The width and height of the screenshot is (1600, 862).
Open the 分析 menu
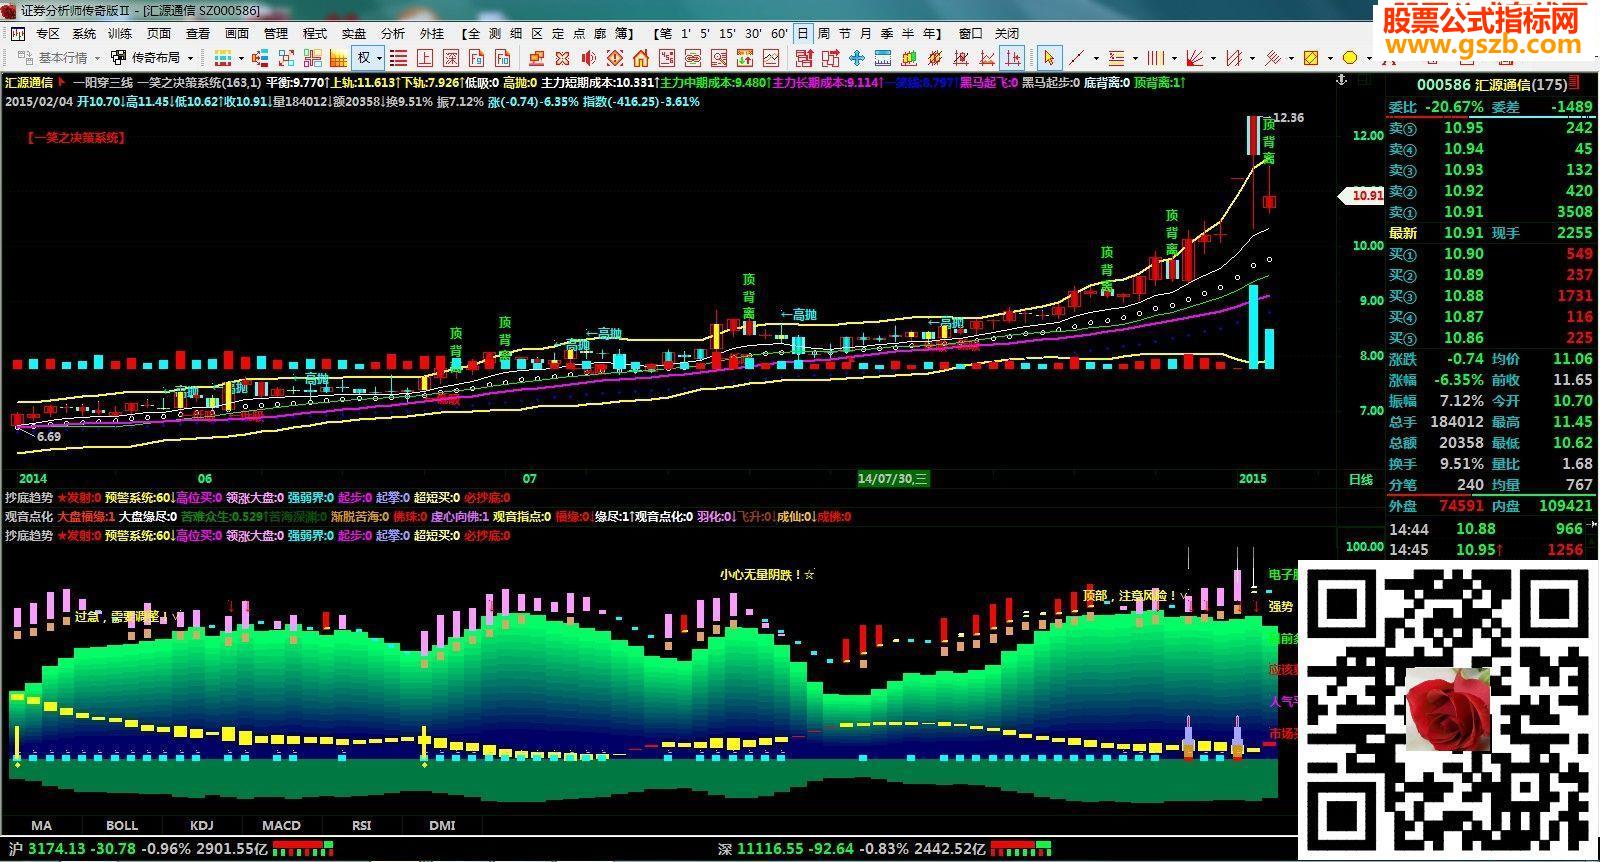[393, 33]
